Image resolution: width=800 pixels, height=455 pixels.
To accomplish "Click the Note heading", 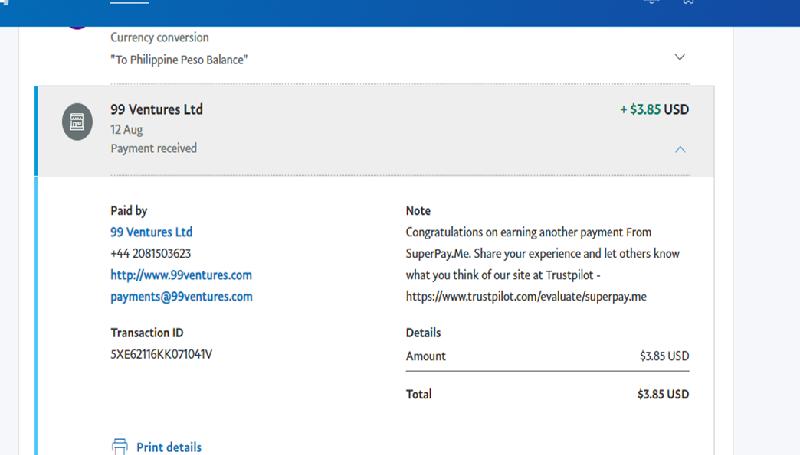I will (x=418, y=211).
